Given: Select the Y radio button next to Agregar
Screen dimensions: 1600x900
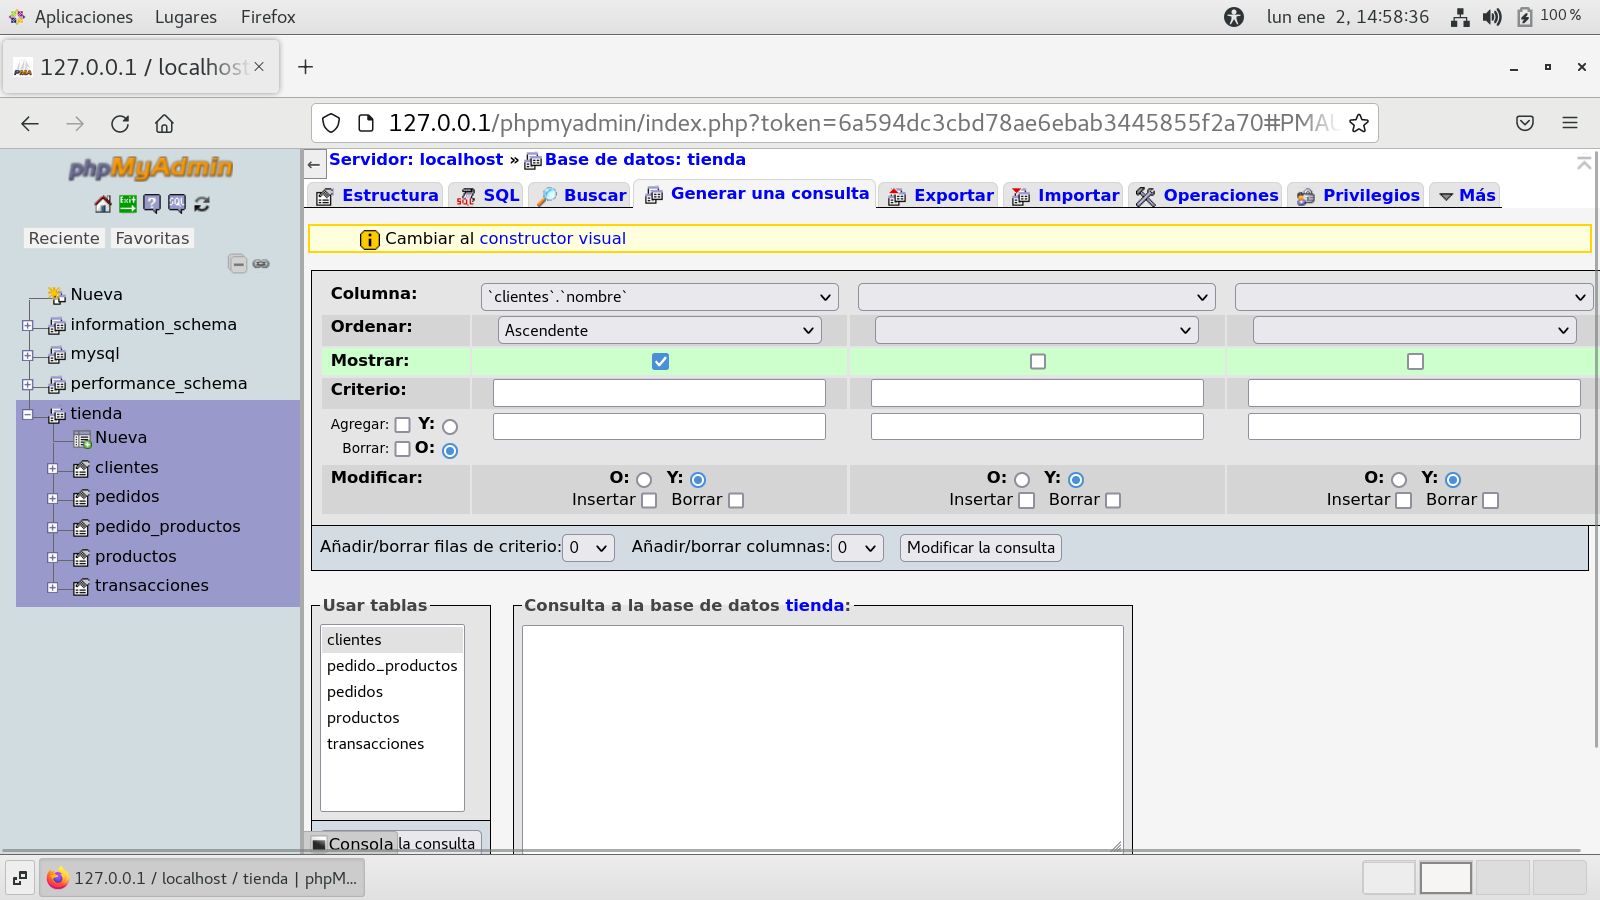Looking at the screenshot, I should point(450,427).
